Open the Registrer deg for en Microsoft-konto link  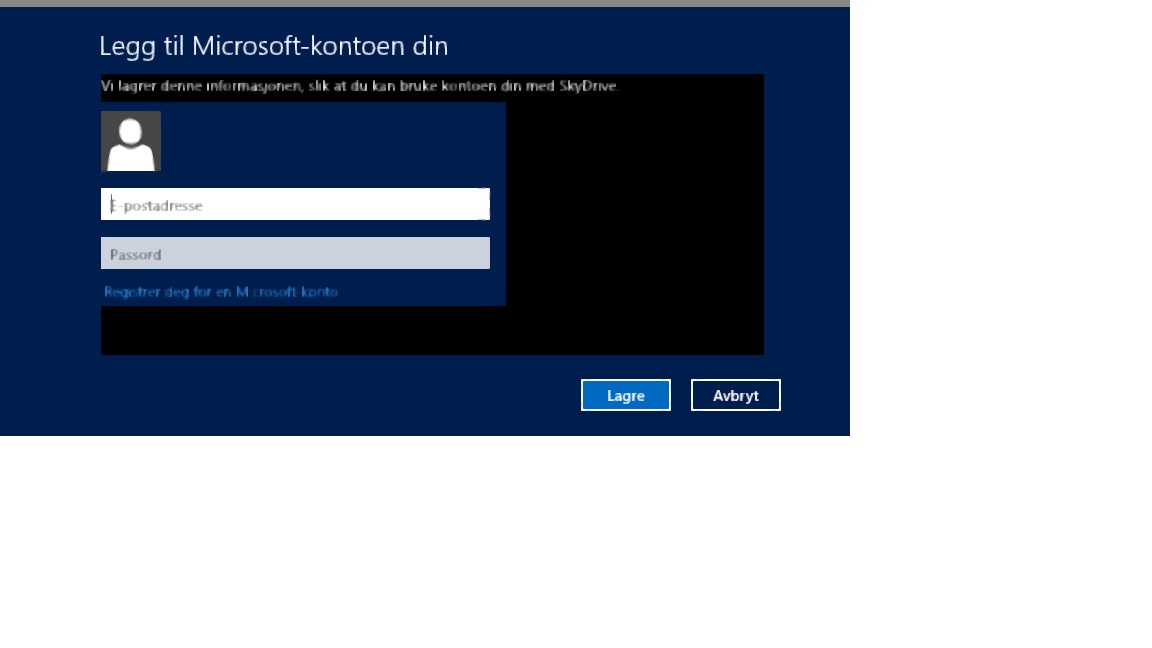click(x=220, y=292)
